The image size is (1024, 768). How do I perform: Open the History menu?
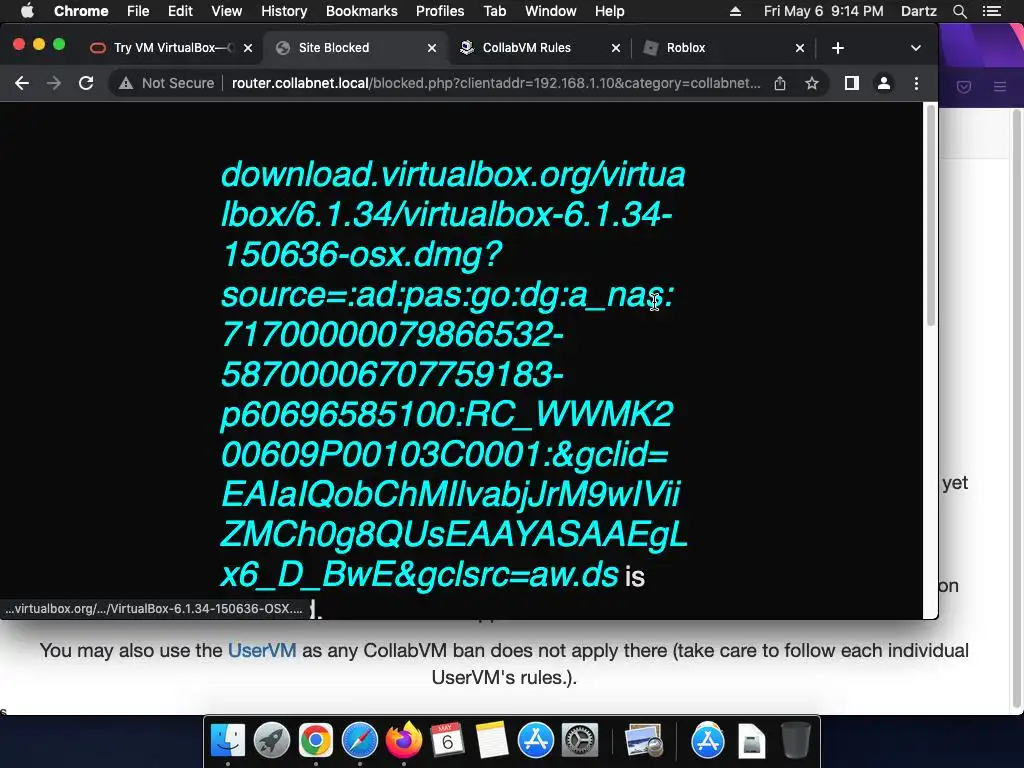284,11
